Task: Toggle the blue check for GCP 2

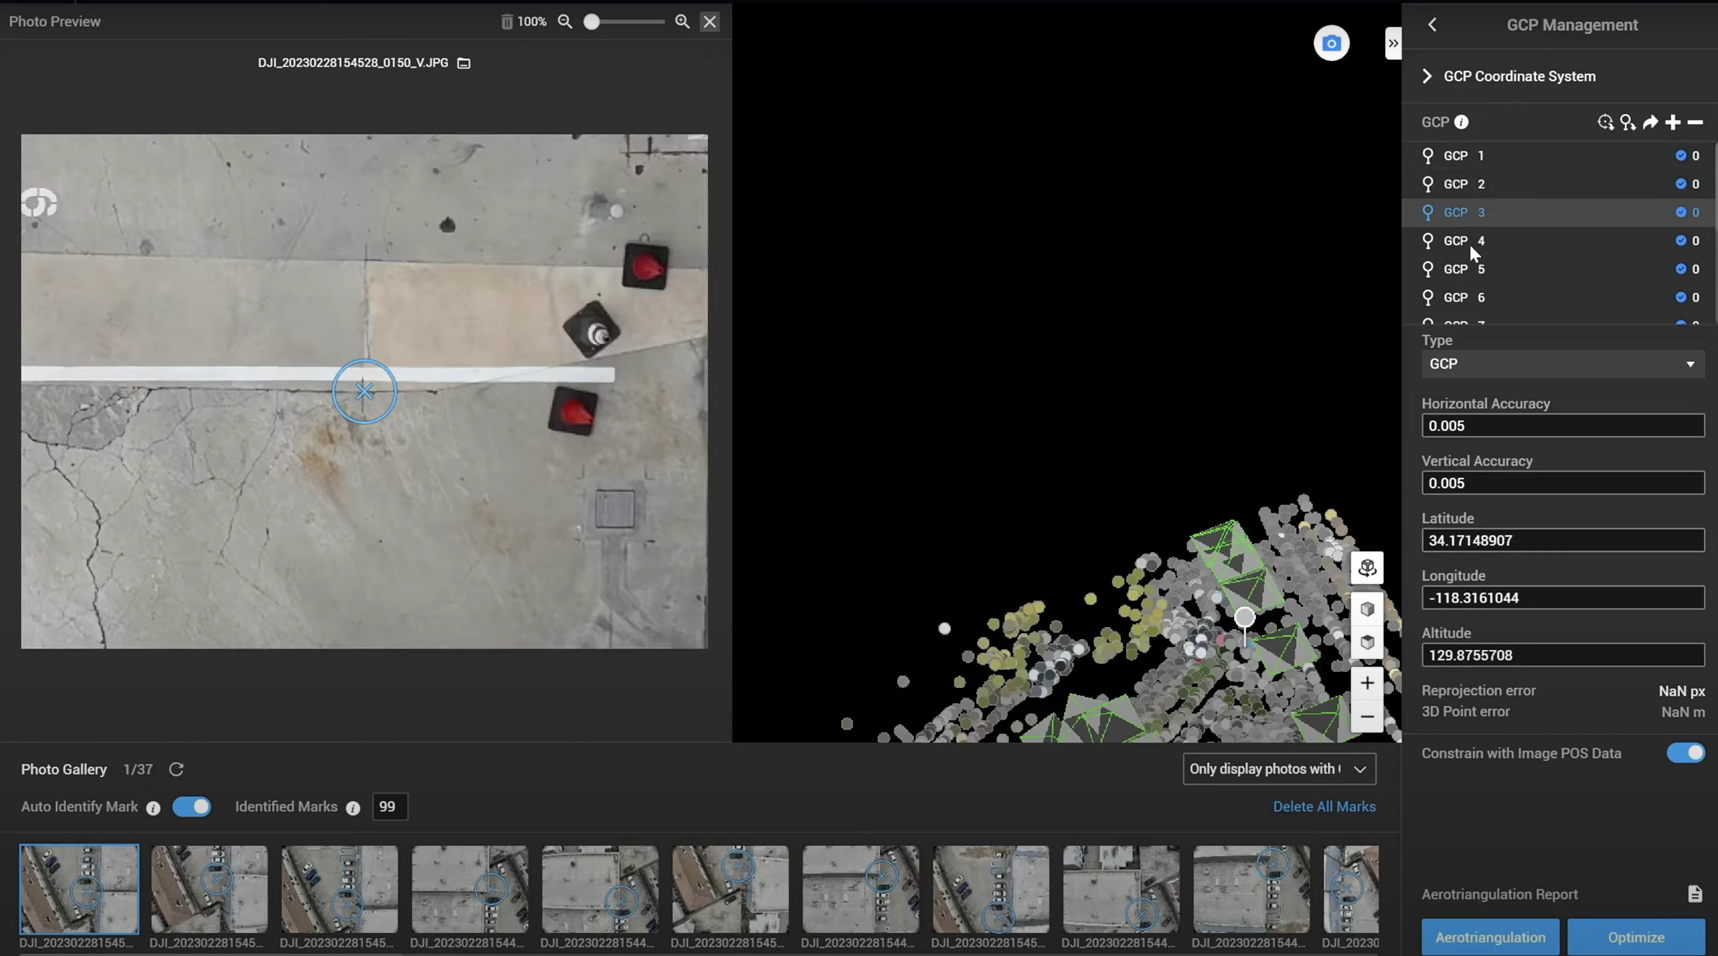Action: tap(1681, 184)
